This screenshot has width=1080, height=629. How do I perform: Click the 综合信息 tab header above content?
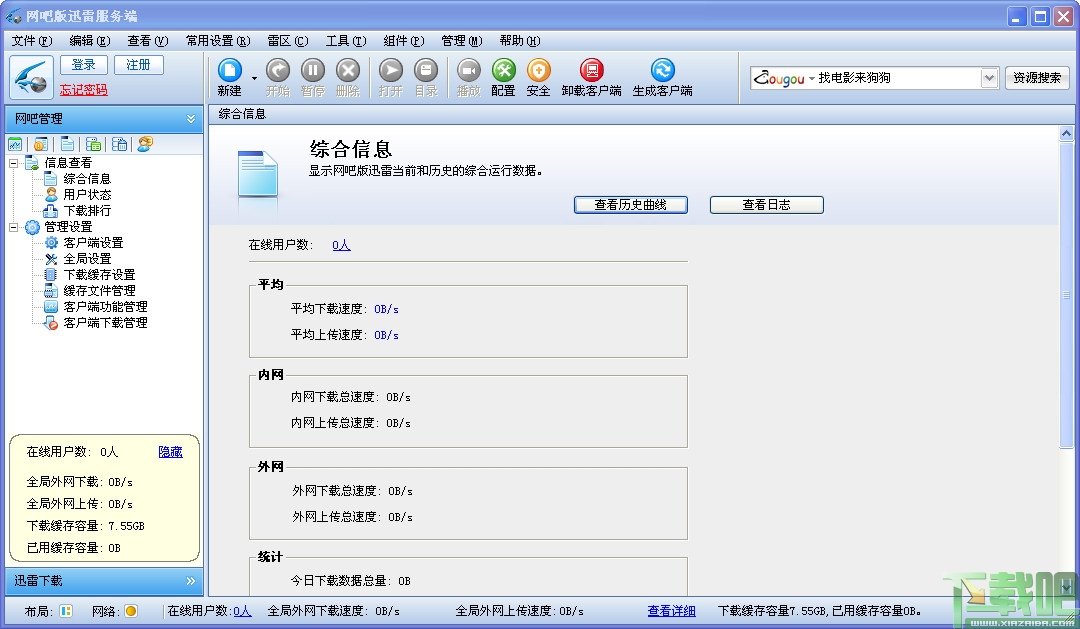coord(242,114)
